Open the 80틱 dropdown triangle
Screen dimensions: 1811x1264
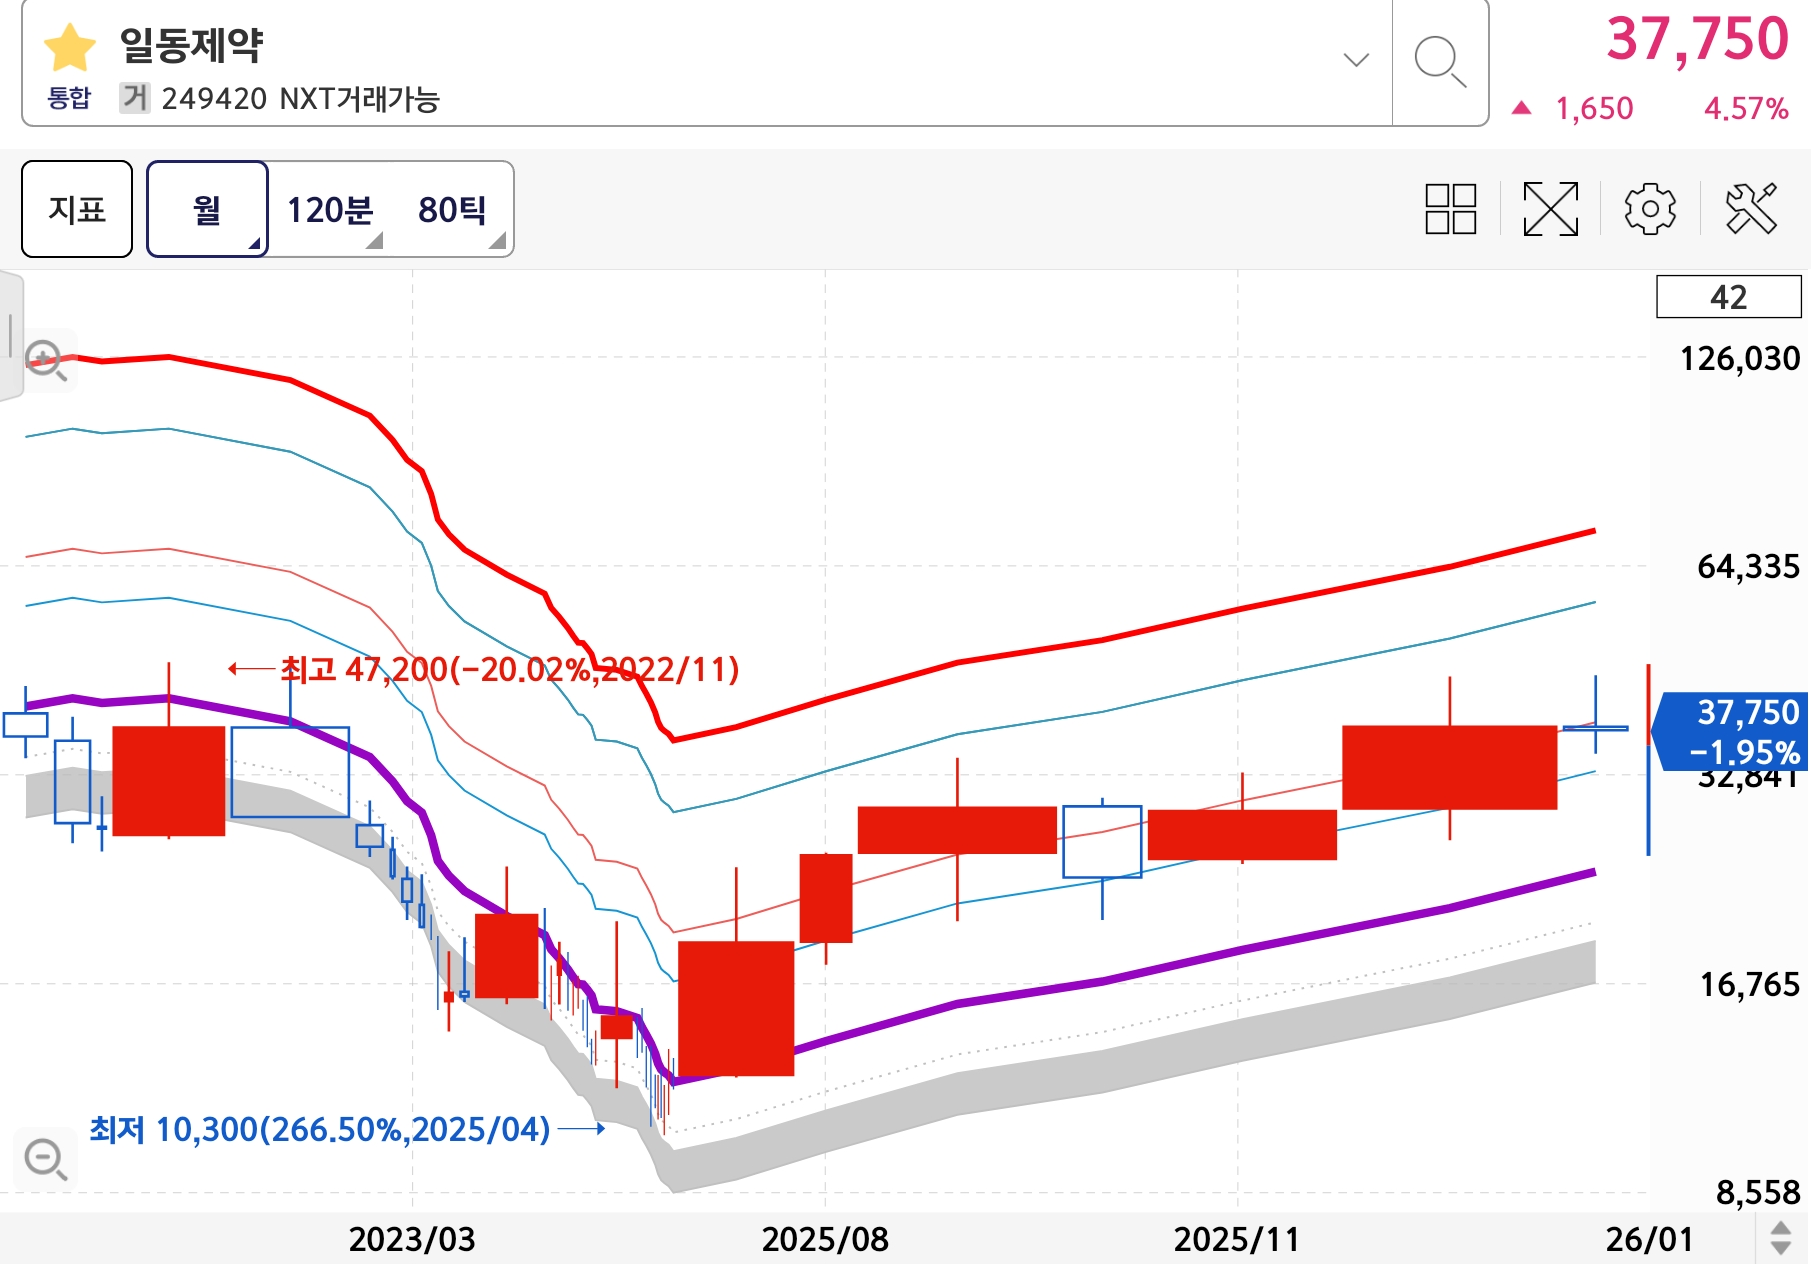point(497,241)
